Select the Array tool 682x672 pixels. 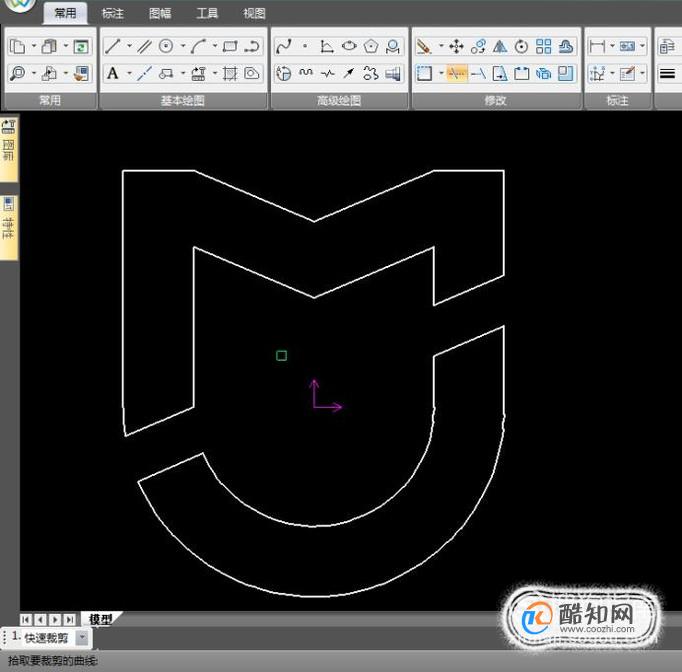point(543,46)
